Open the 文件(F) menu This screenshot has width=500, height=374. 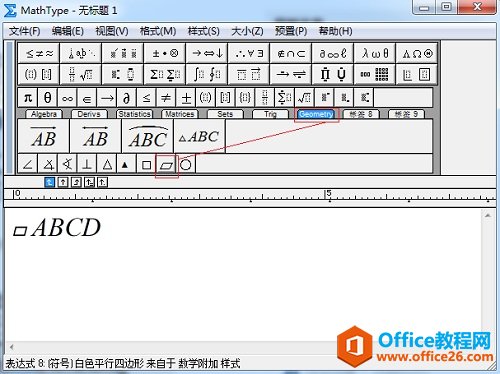click(x=24, y=31)
